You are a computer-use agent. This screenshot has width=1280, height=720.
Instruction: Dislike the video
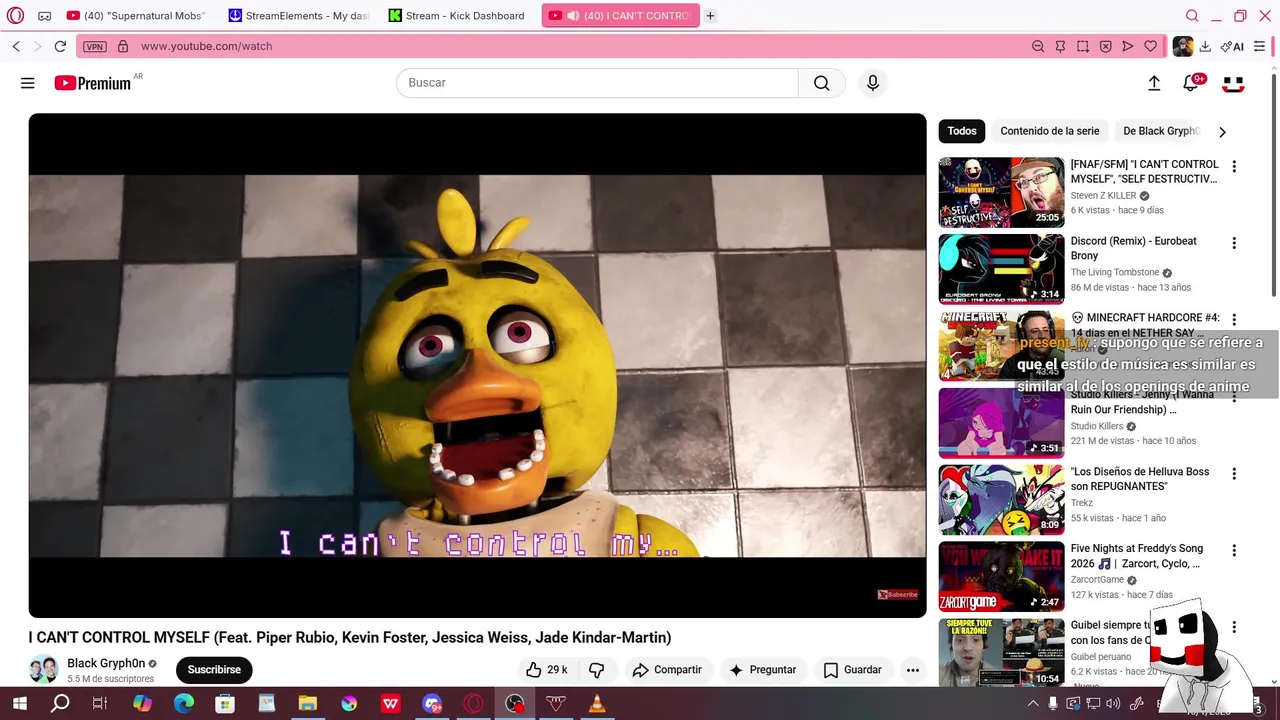click(x=597, y=670)
